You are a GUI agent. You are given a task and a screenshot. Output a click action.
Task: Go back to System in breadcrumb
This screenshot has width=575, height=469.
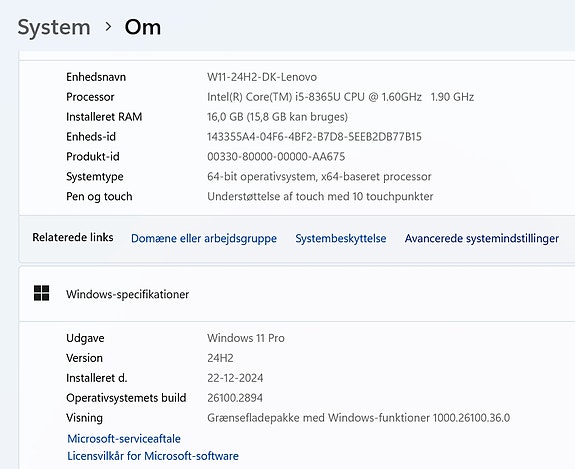[54, 27]
